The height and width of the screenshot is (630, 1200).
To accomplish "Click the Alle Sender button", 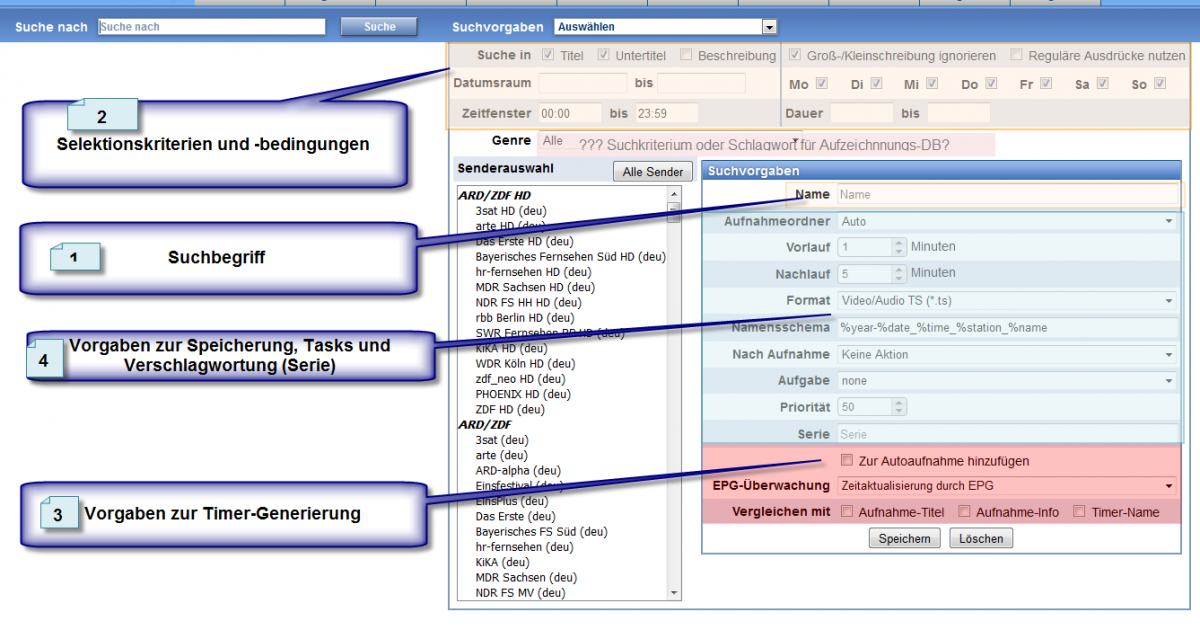I will 652,172.
